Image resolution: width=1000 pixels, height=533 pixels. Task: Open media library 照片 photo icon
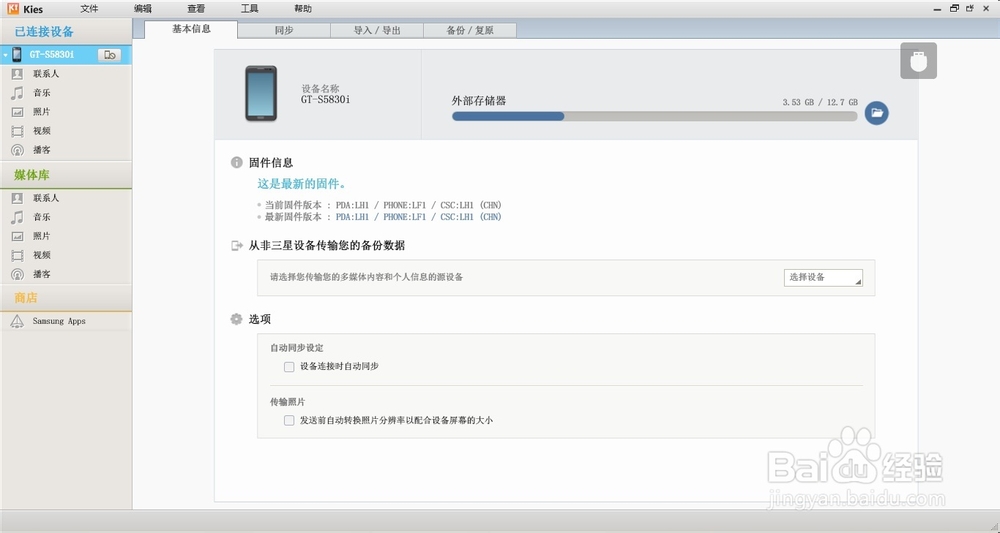click(x=17, y=237)
